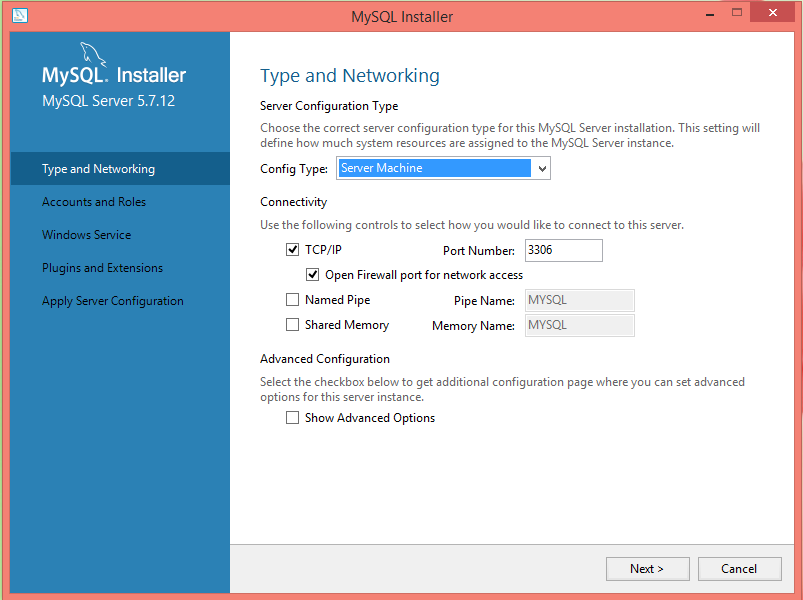This screenshot has height=600, width=803.
Task: Open the Windows Service step
Action: [x=86, y=235]
